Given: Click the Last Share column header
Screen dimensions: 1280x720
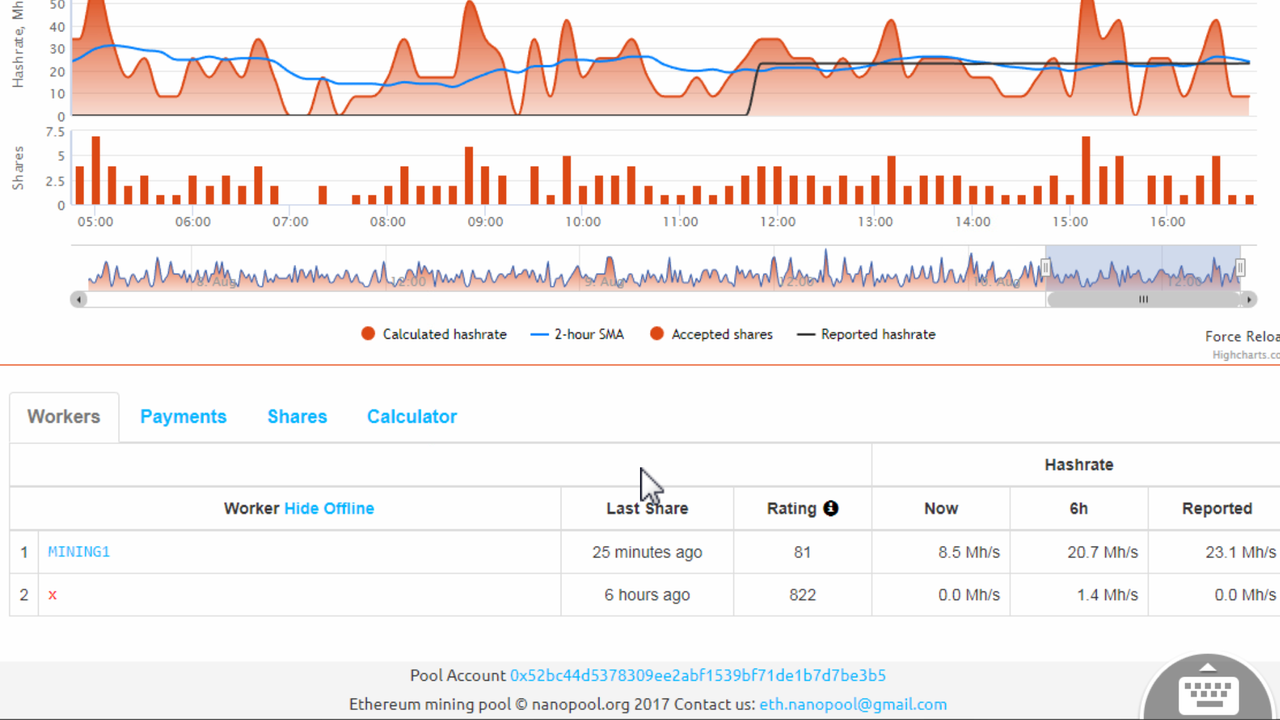Looking at the screenshot, I should (647, 508).
